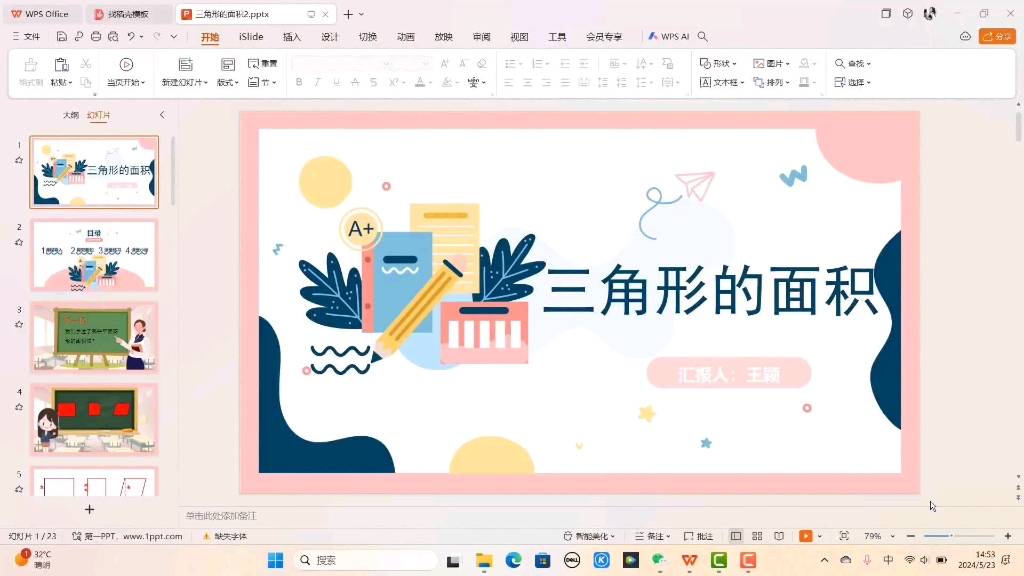Open the font color dropdown arrow
This screenshot has width=1024, height=576.
pyautogui.click(x=430, y=81)
